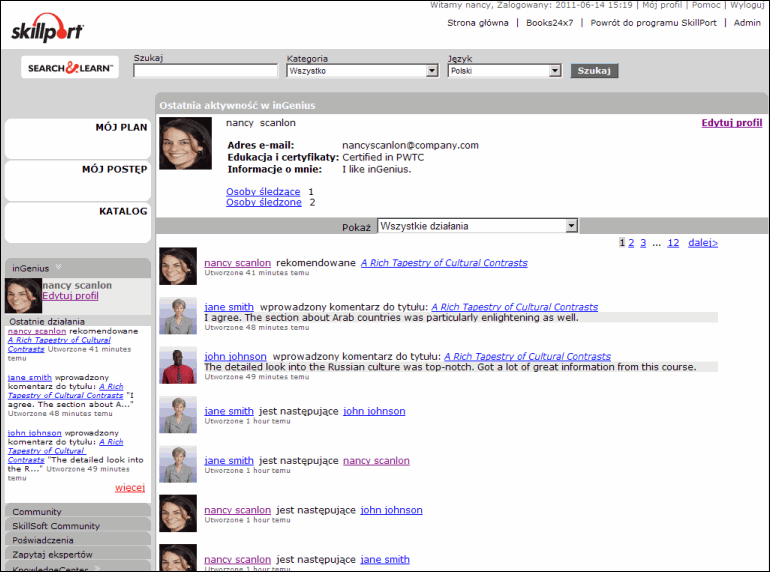Go to page 2 of activity

(x=631, y=243)
